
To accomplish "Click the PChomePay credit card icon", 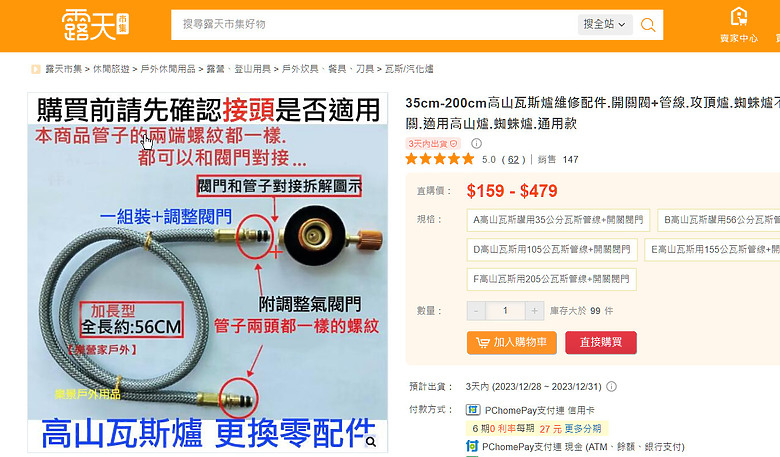I will point(473,410).
